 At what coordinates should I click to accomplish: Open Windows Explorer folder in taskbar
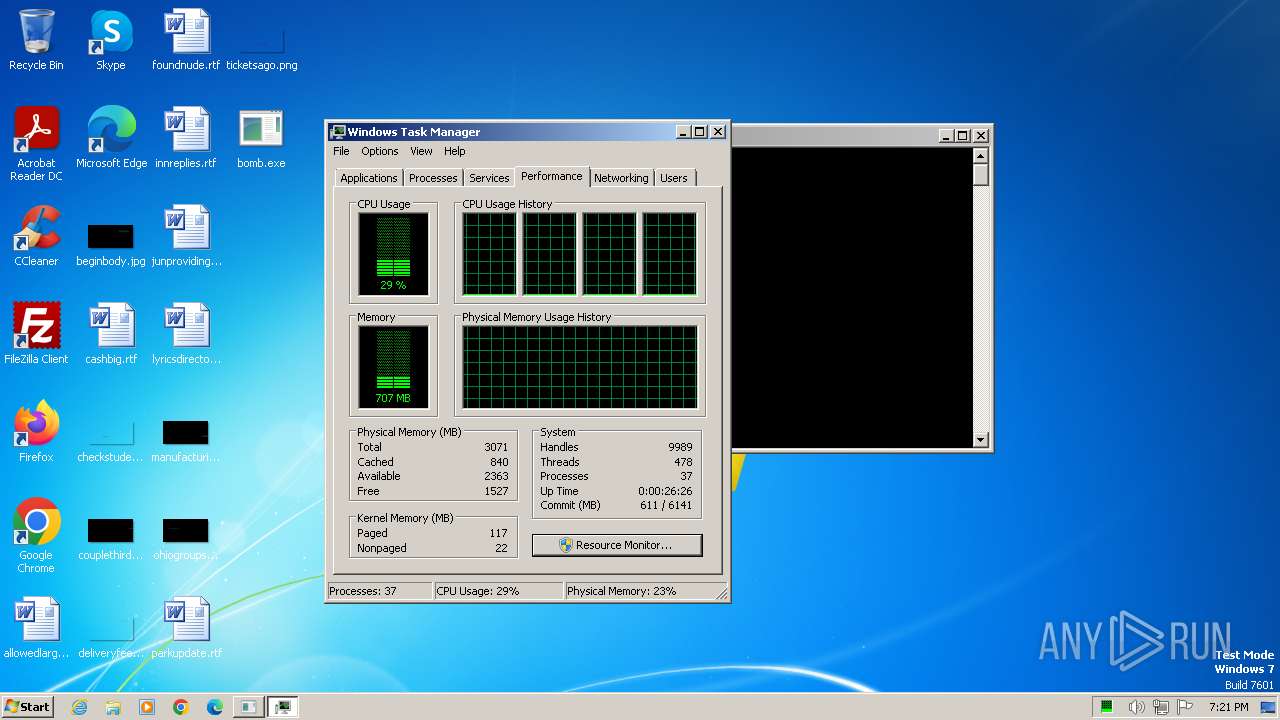pyautogui.click(x=113, y=707)
